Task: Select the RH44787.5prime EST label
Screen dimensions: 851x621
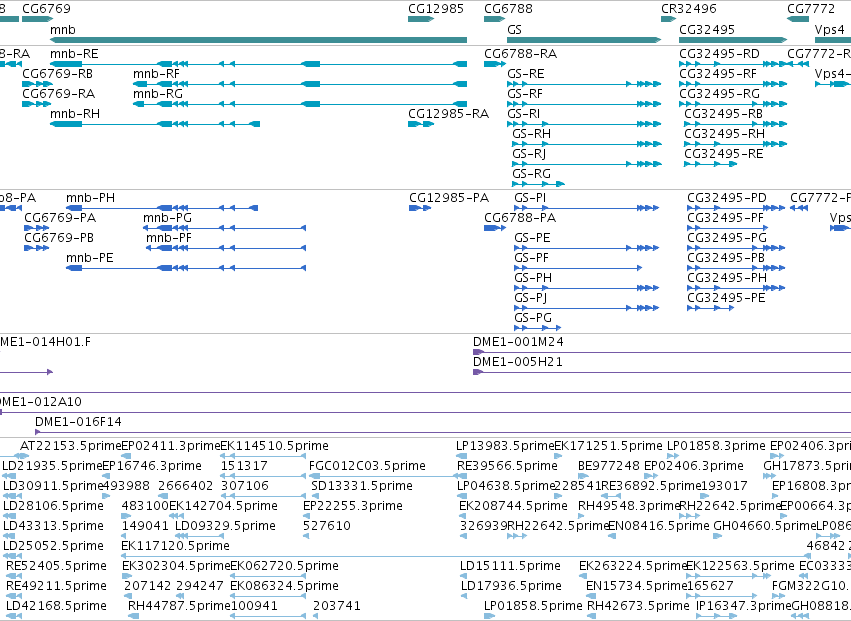Action: pyautogui.click(x=180, y=606)
